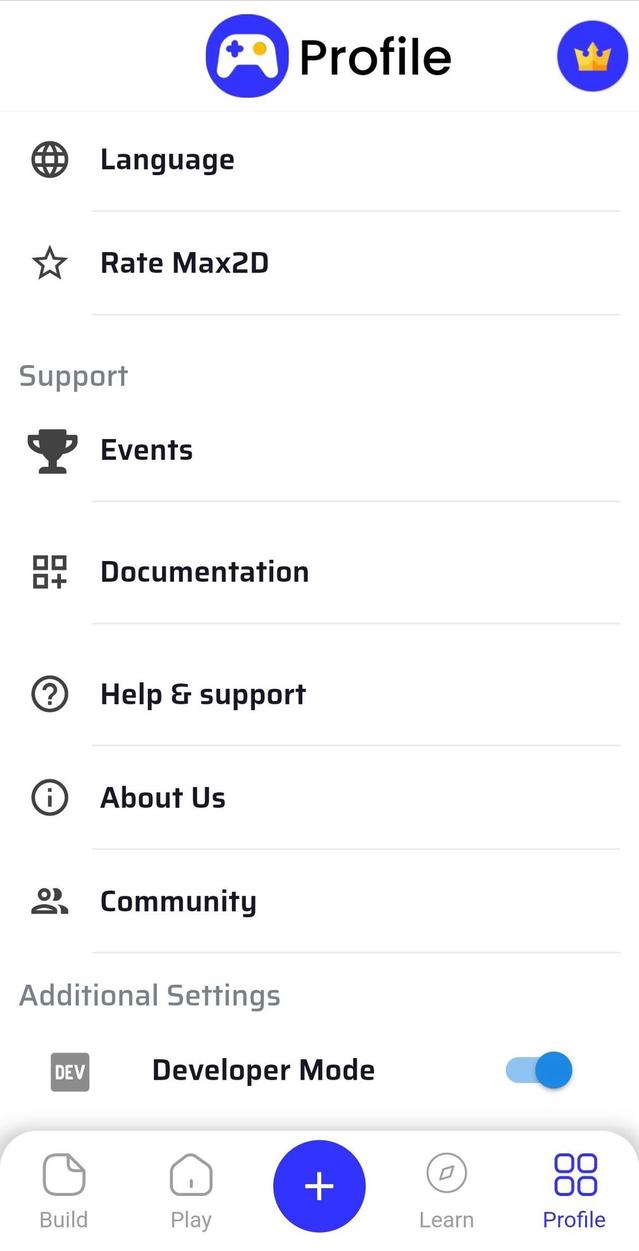This screenshot has width=639, height=1251.
Task: Open the Documentation link
Action: click(204, 572)
